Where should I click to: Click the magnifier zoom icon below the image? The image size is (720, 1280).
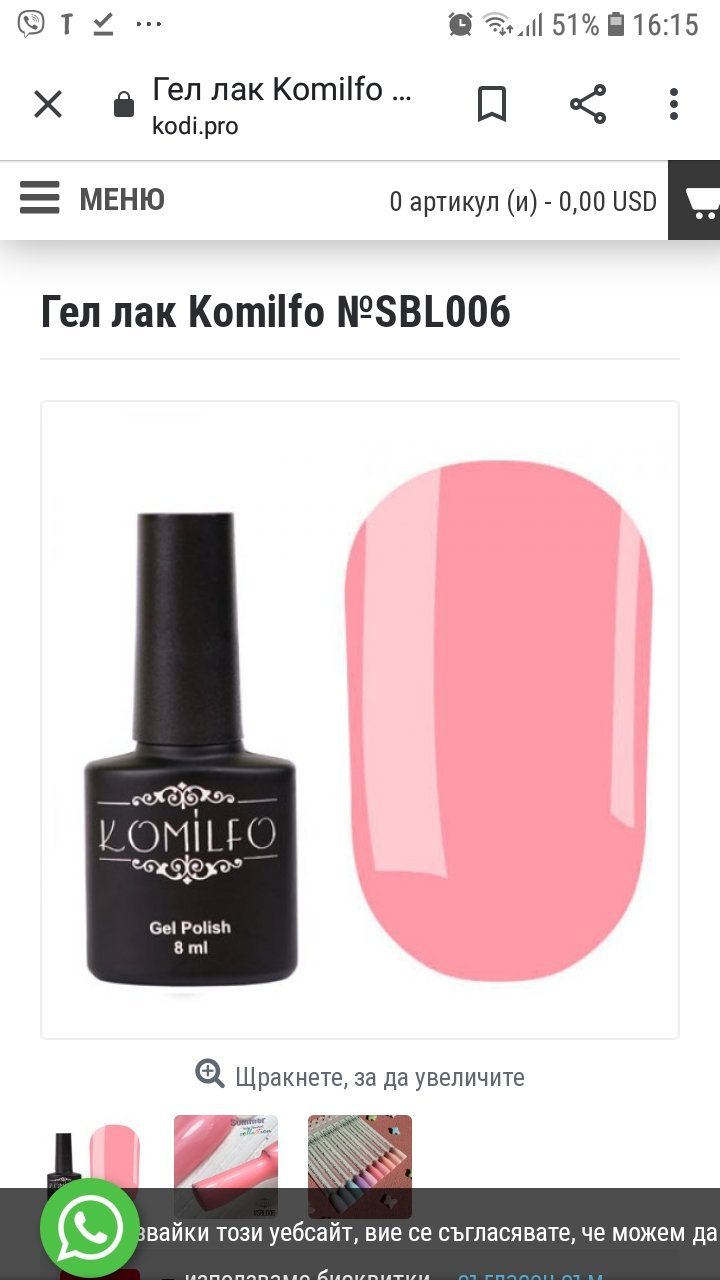coord(210,1074)
